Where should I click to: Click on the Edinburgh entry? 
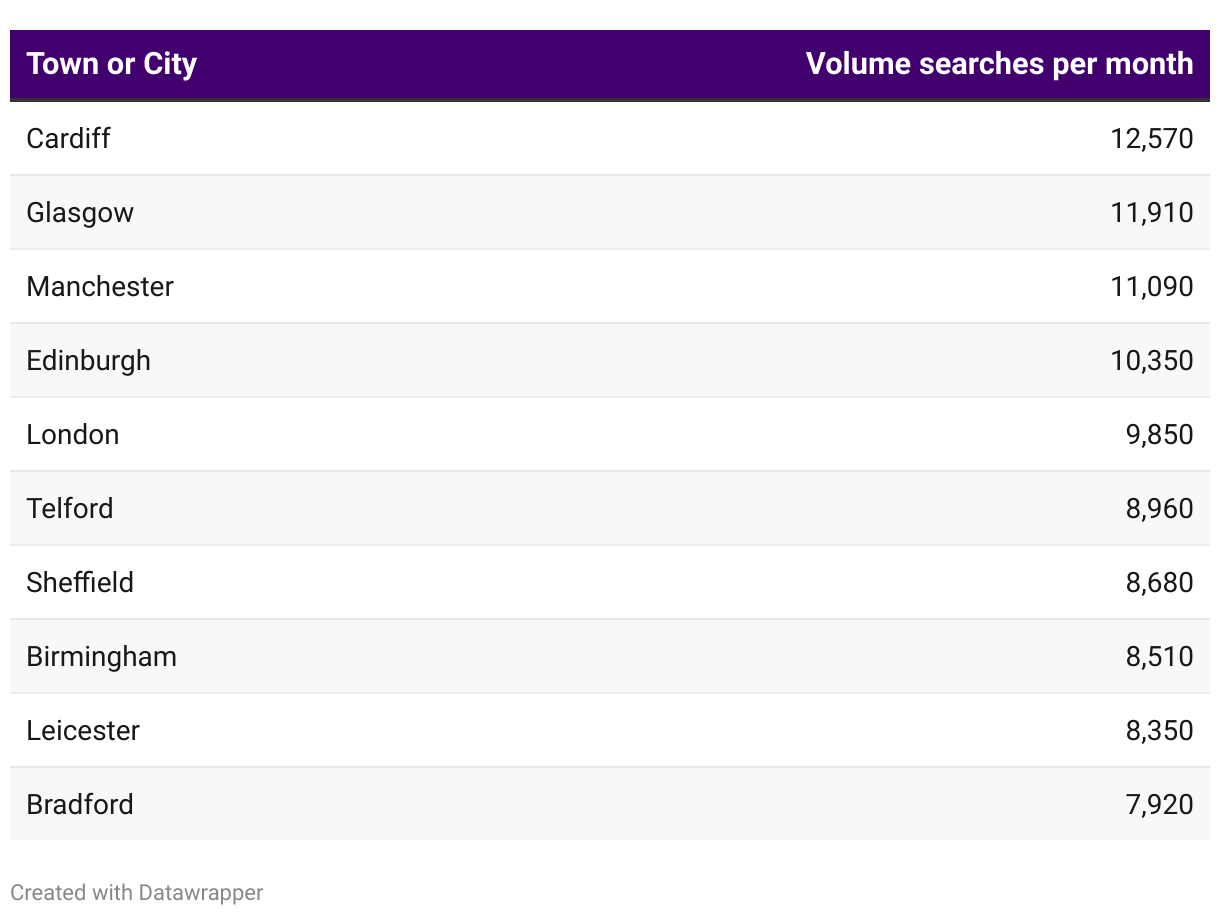(89, 360)
